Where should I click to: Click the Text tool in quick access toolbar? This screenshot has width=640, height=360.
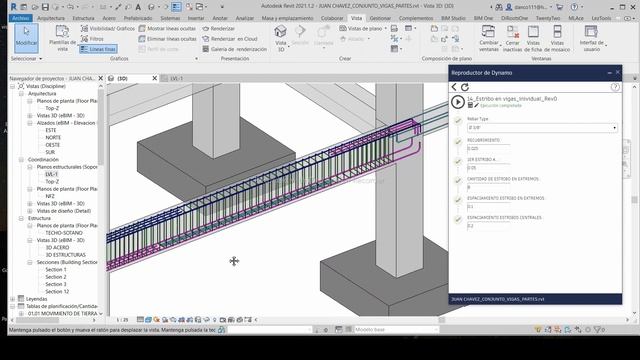tap(138, 7)
